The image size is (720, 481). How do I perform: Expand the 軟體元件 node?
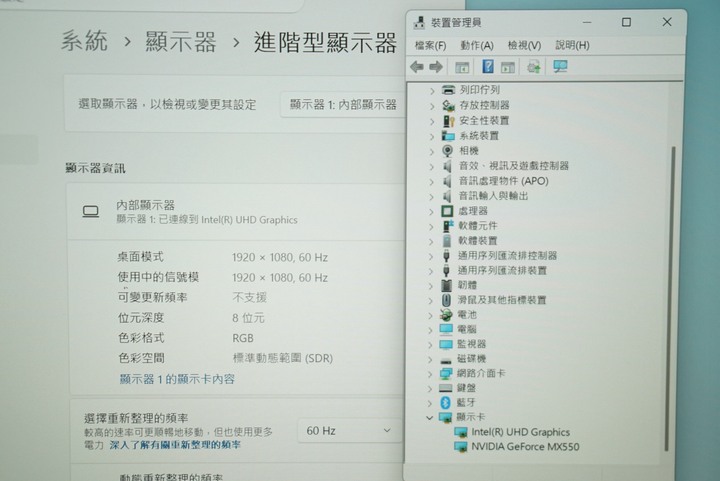(x=431, y=226)
